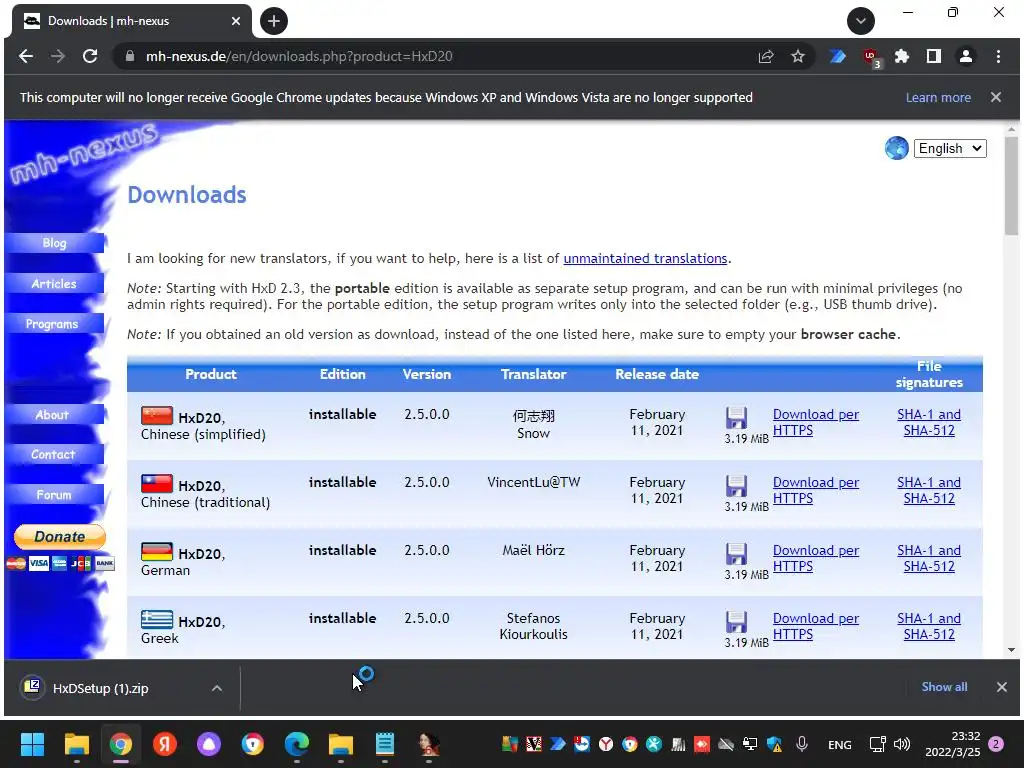Open SHA signatures for Chinese traditional
Viewport: 1024px width, 768px height.
click(x=929, y=490)
